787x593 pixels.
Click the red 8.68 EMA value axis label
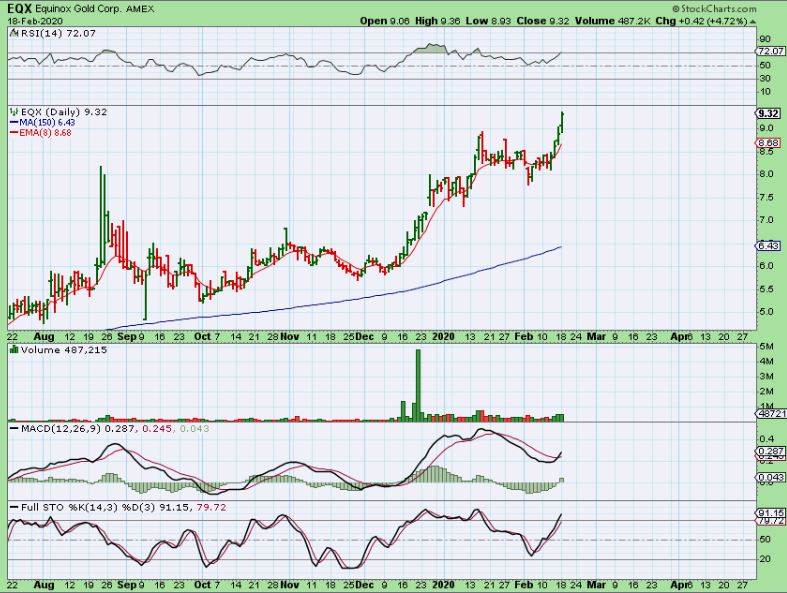click(768, 144)
